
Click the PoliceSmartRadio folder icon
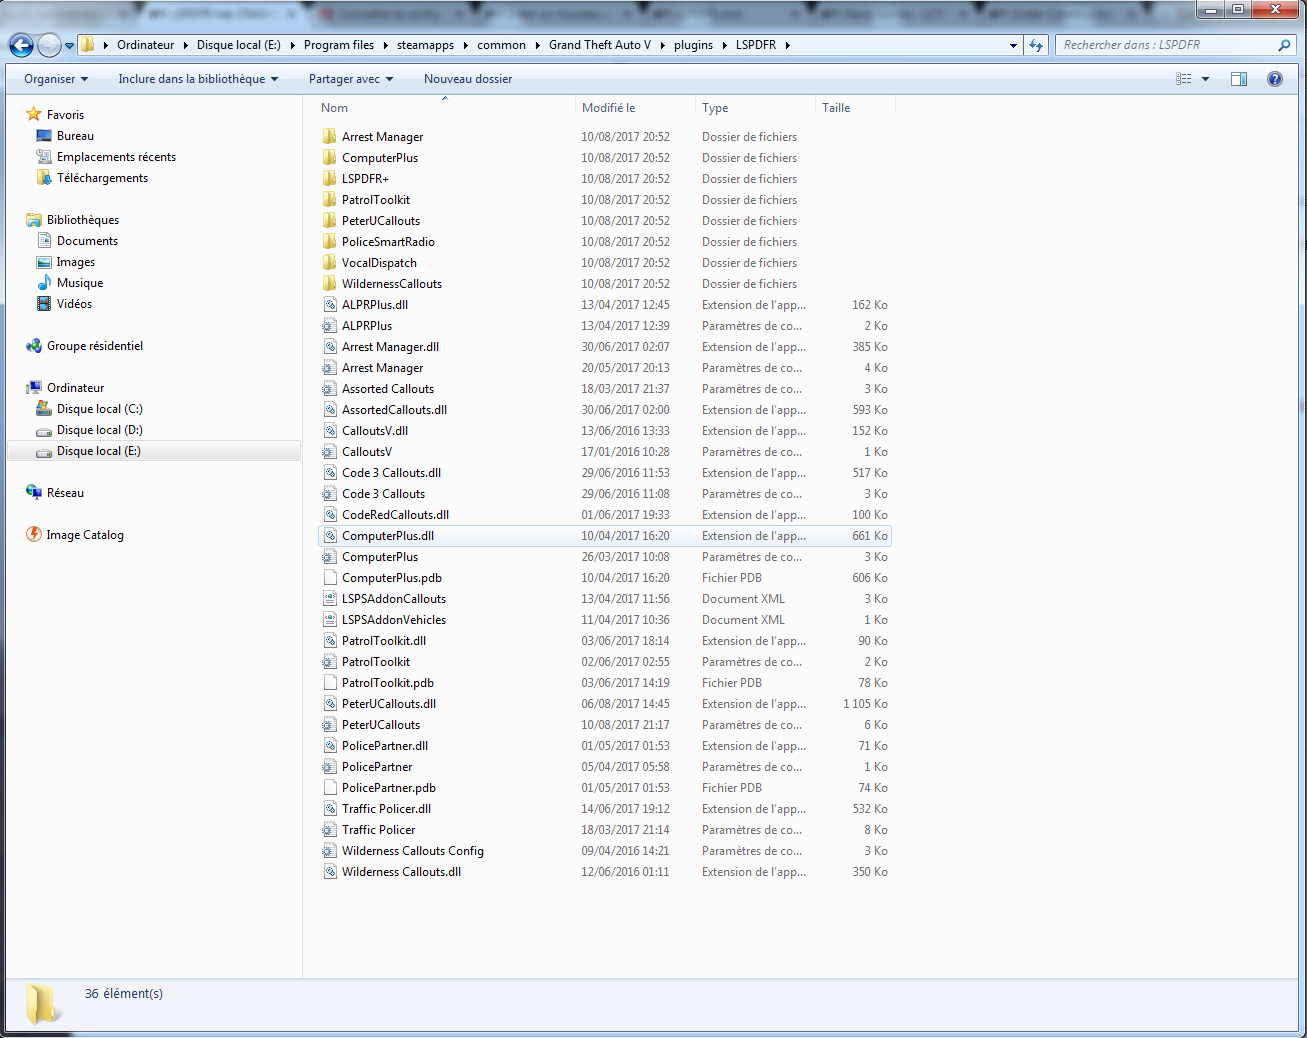click(330, 242)
